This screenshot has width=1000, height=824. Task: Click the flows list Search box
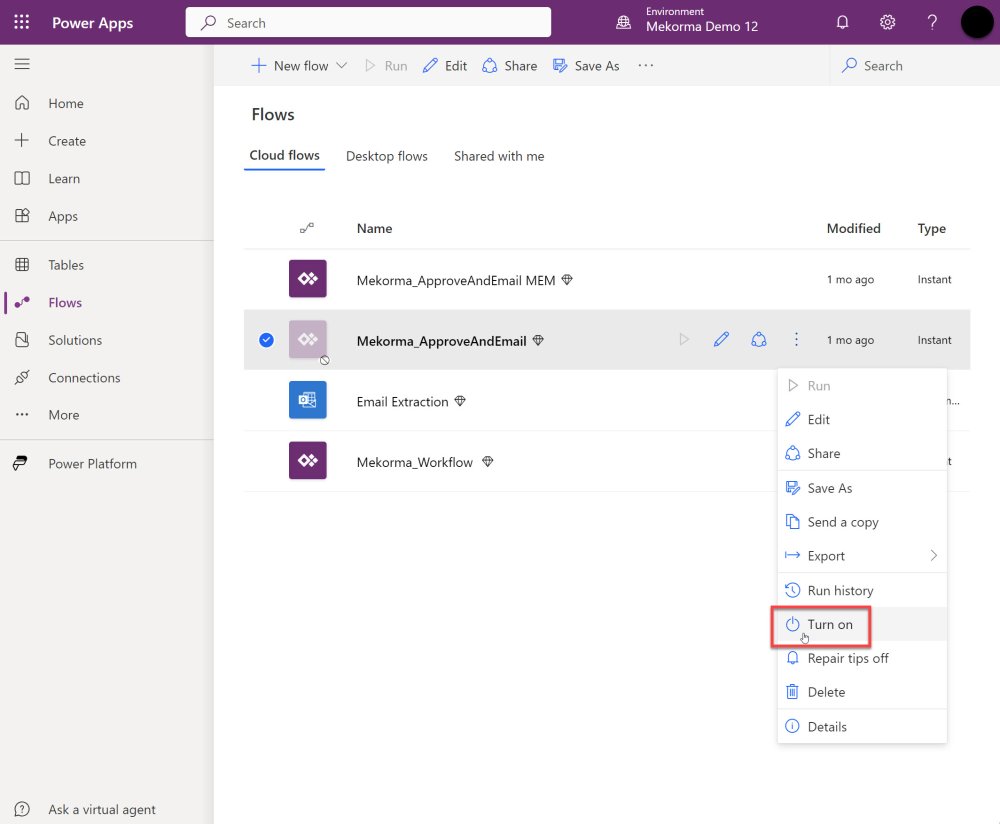pyautogui.click(x=916, y=66)
